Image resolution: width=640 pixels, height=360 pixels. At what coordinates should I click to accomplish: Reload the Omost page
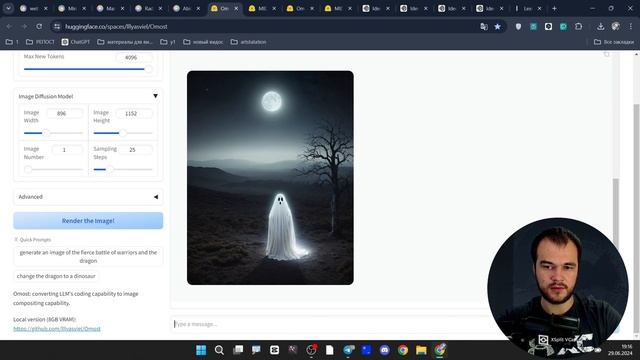(x=39, y=27)
